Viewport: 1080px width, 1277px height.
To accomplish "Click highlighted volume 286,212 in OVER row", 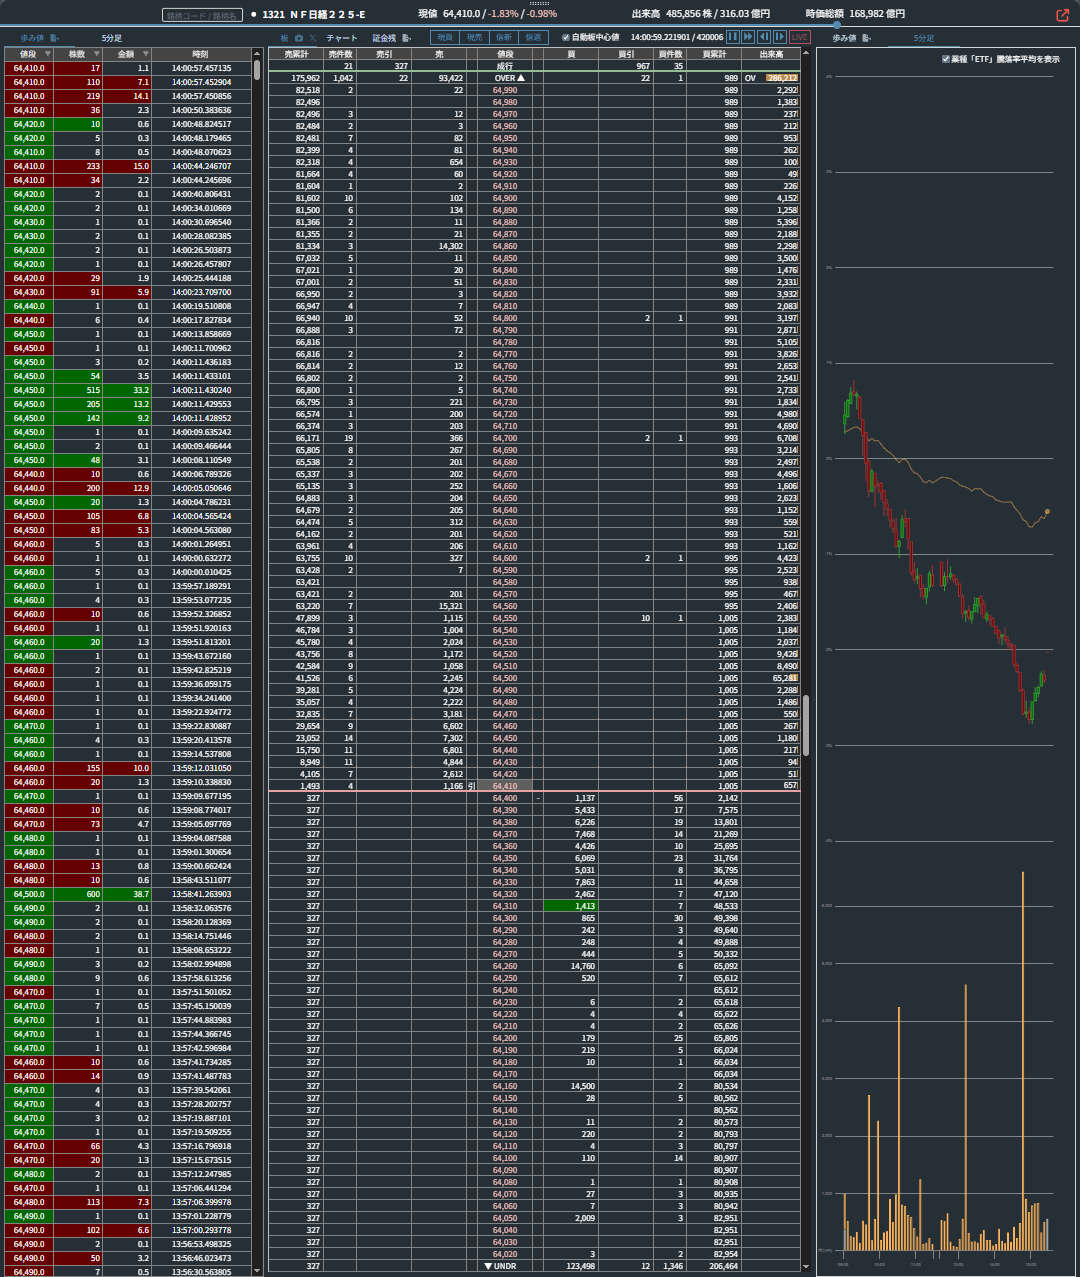I will [782, 78].
